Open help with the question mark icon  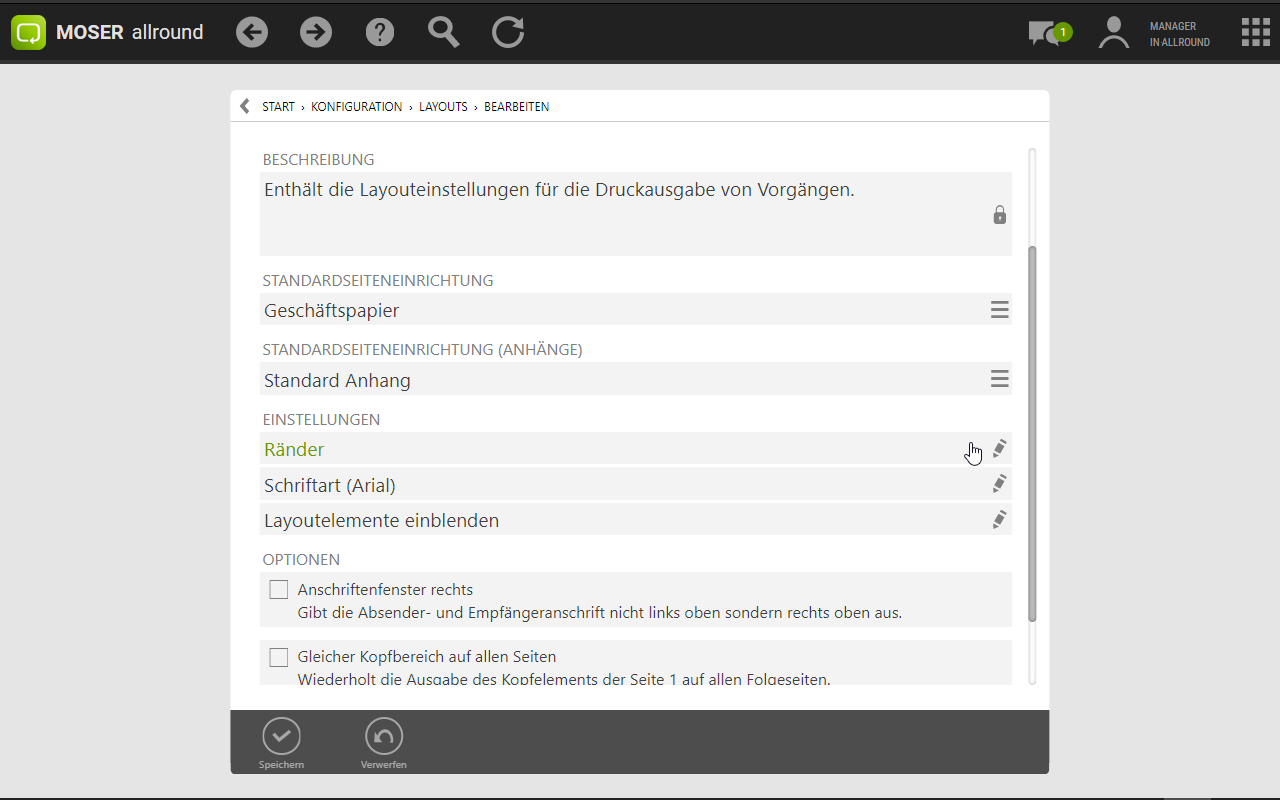point(380,33)
